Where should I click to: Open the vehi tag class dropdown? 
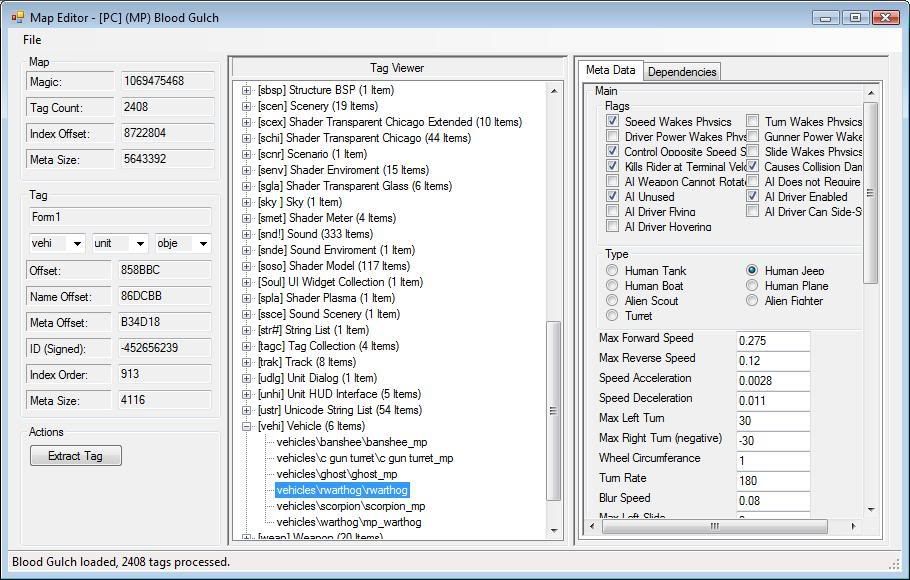77,244
